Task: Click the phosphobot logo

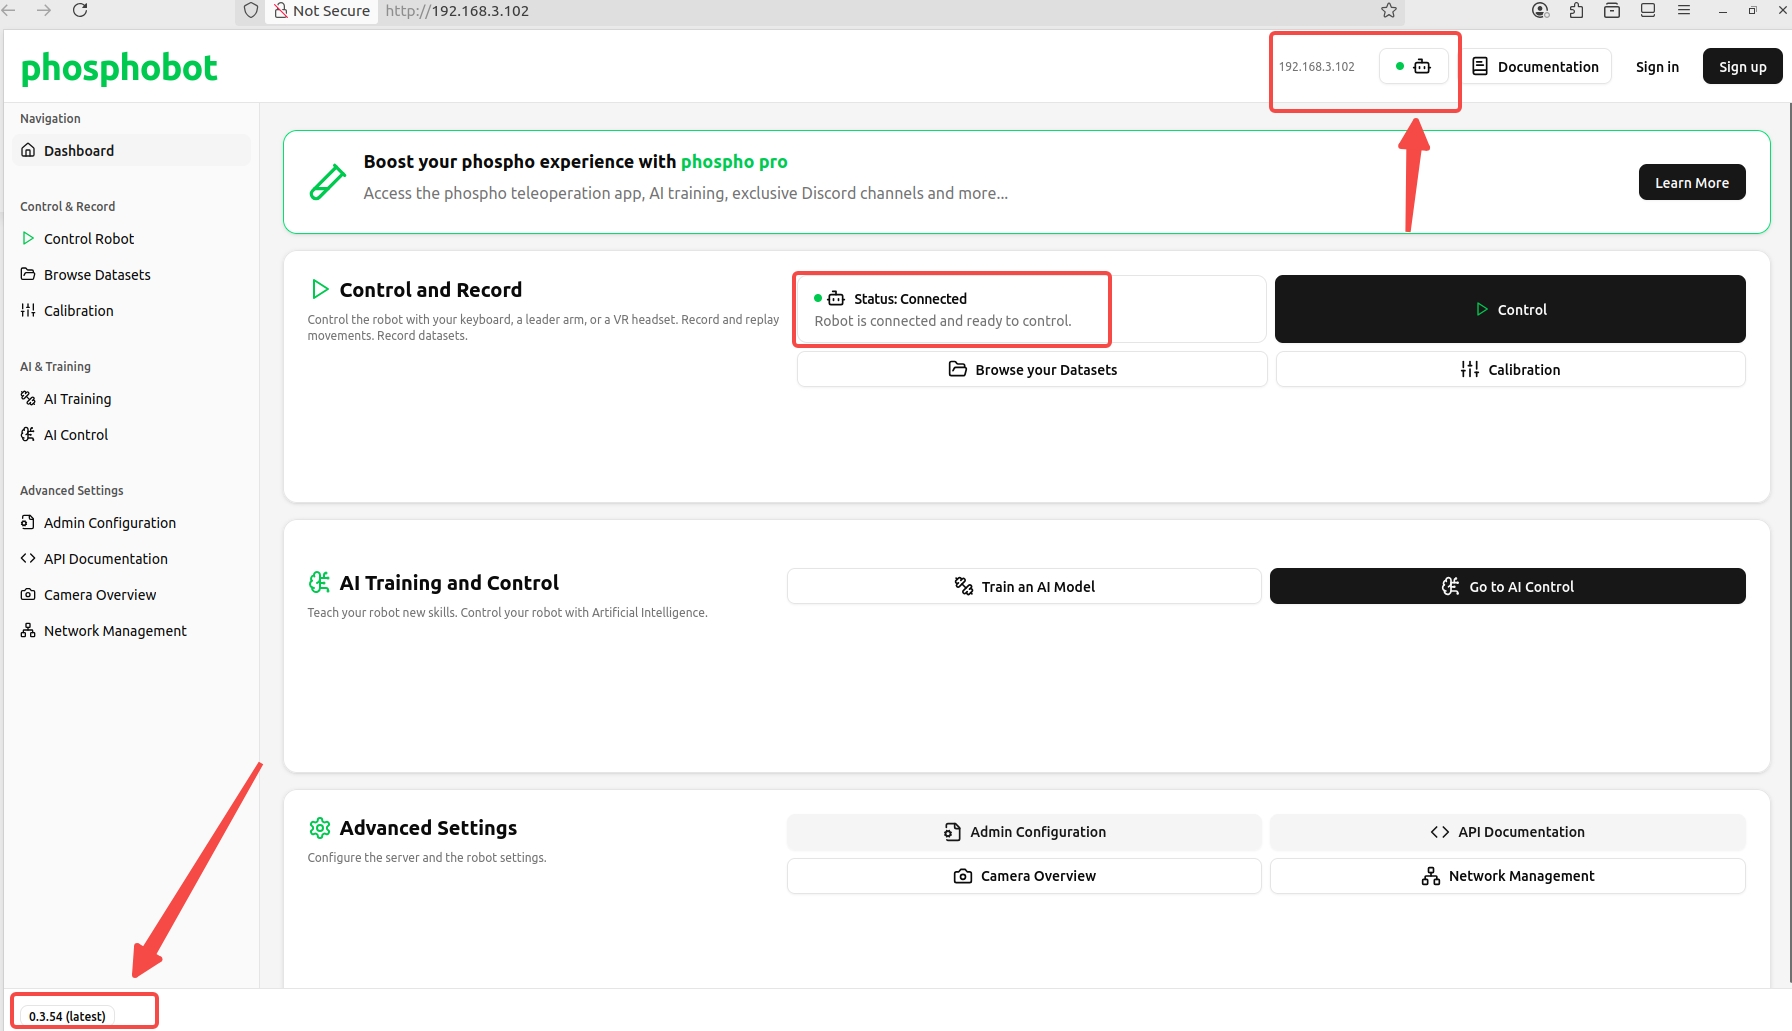Action: pyautogui.click(x=119, y=68)
